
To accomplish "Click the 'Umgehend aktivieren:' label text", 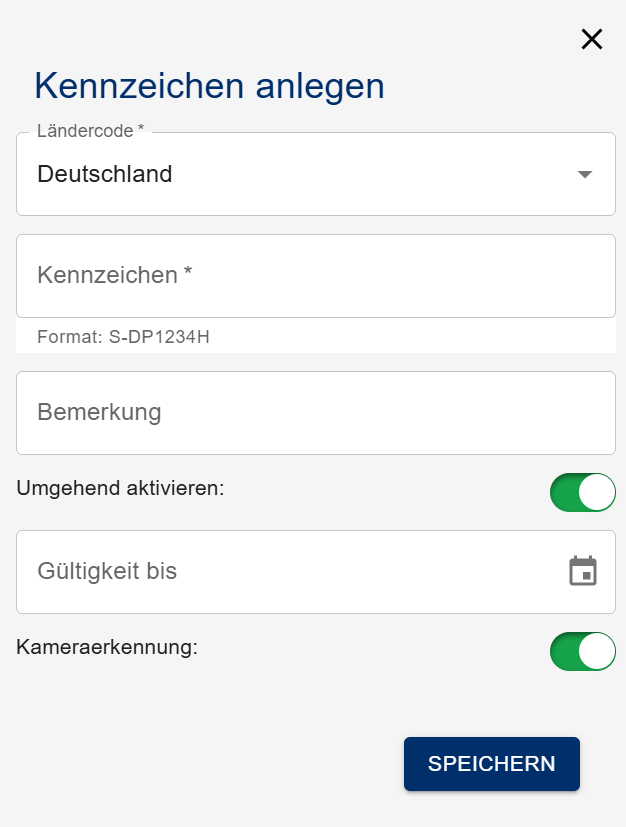I will tap(121, 488).
